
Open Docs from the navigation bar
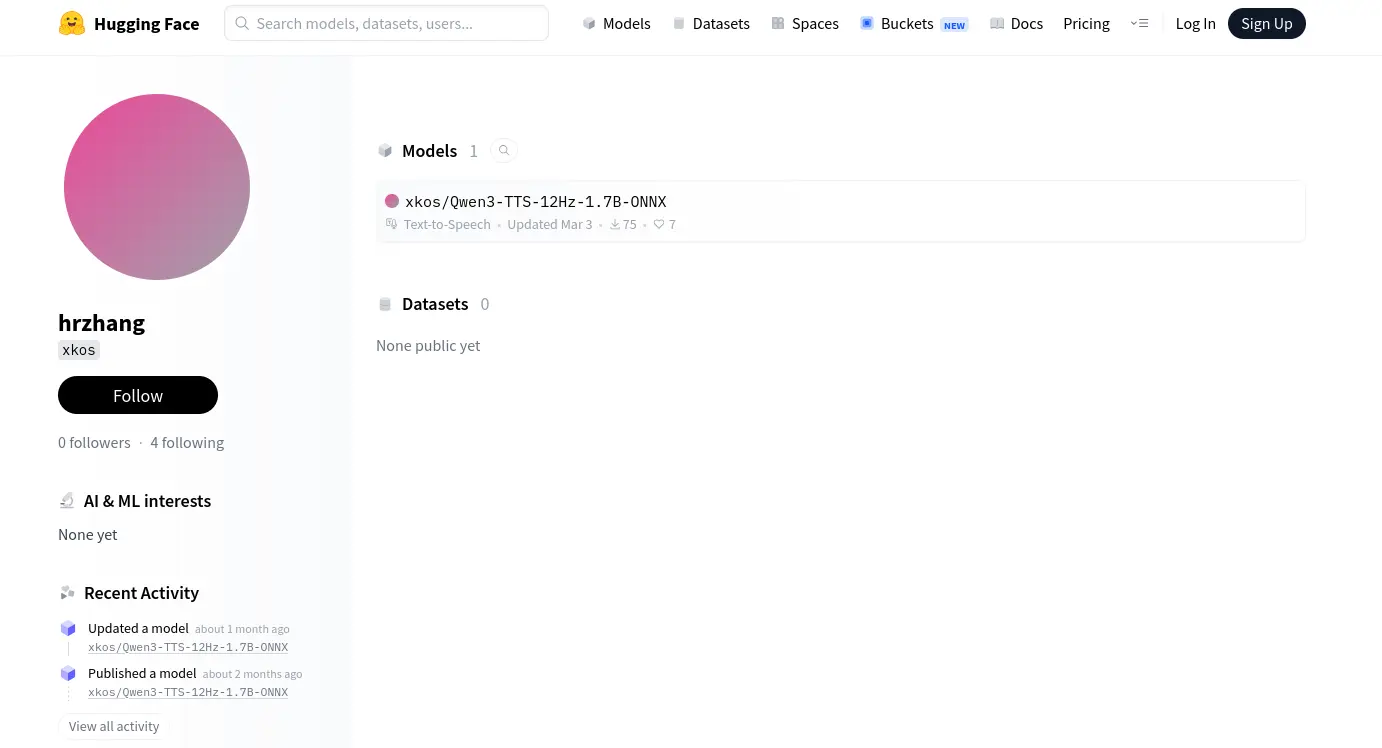pyautogui.click(x=1016, y=23)
